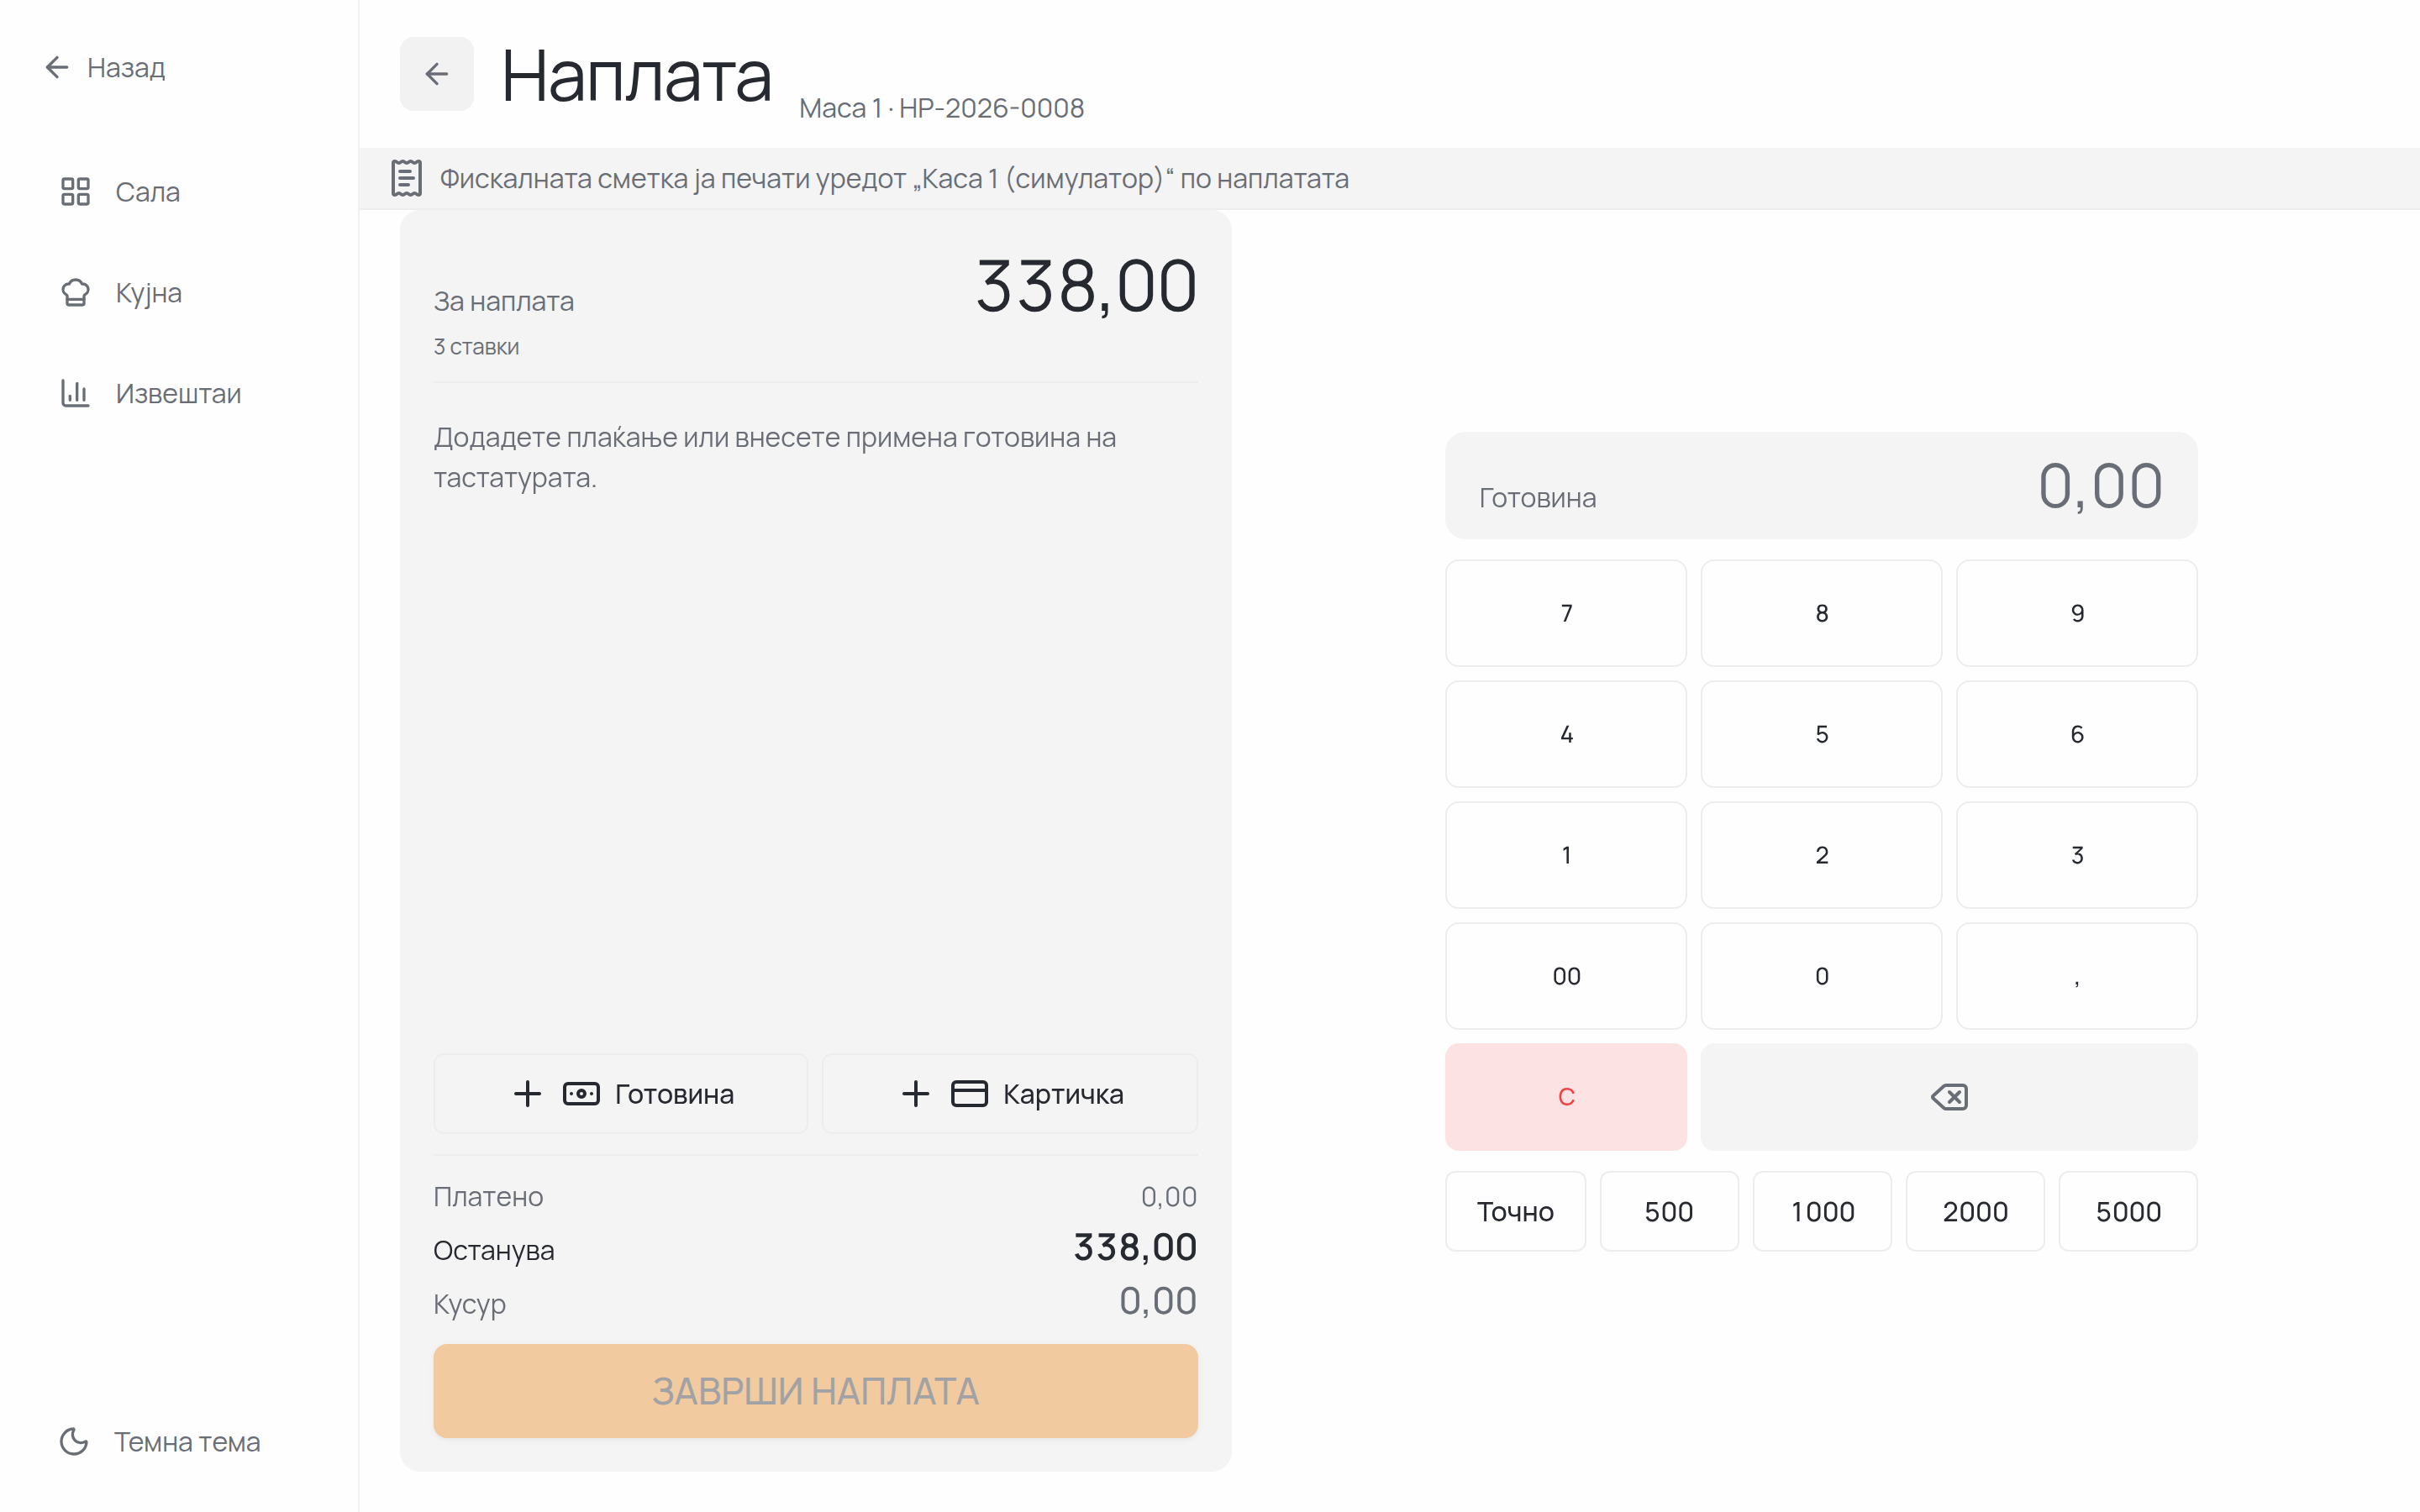Tap the 00 key on the keypad
Image resolution: width=2420 pixels, height=1512 pixels.
1566,976
